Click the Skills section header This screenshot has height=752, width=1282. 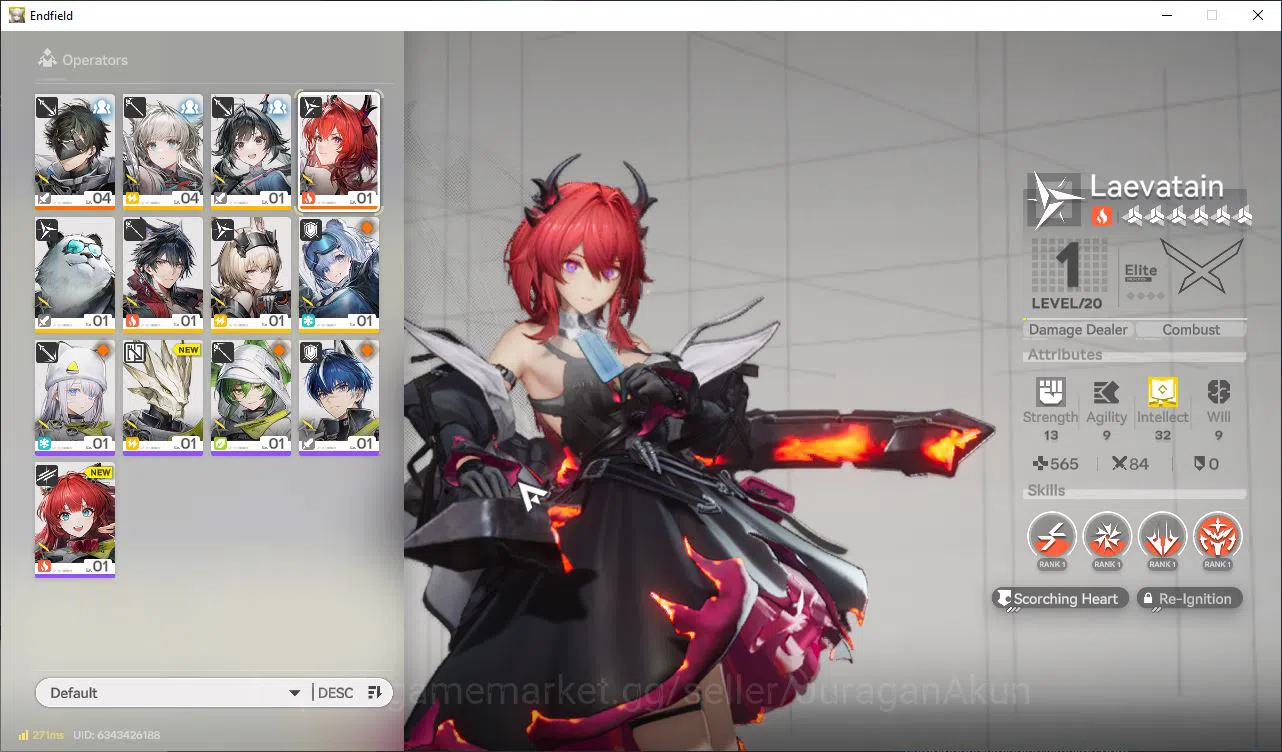[1046, 491]
